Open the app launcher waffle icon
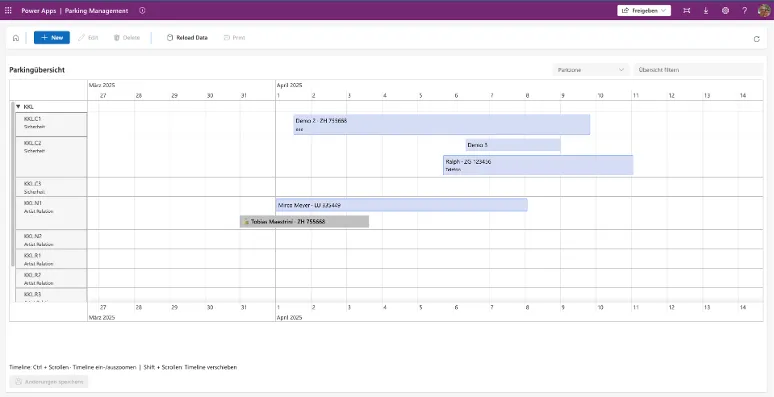Screen dimensions: 774x397 (8, 10)
